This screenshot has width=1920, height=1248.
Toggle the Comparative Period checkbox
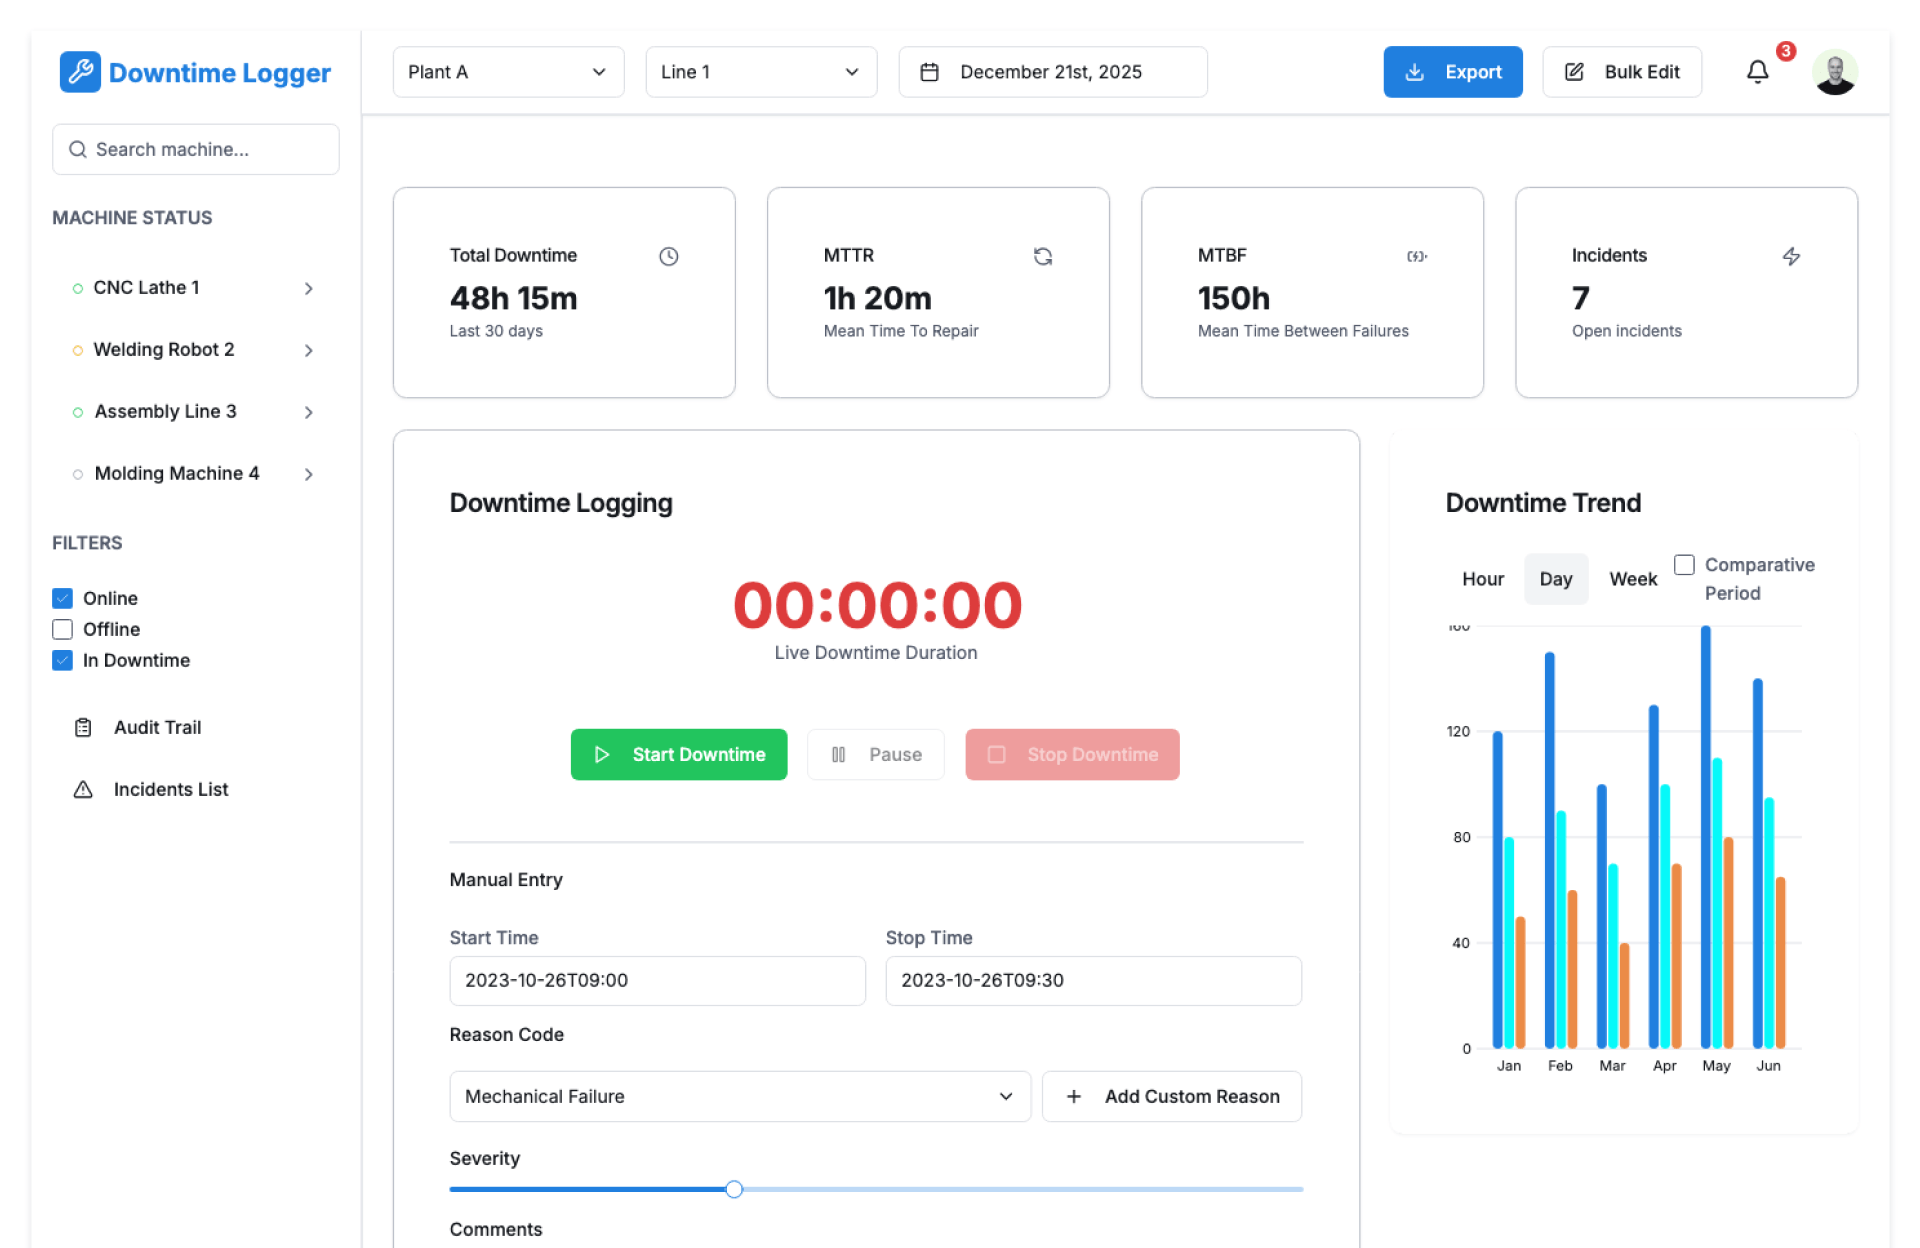pos(1684,565)
